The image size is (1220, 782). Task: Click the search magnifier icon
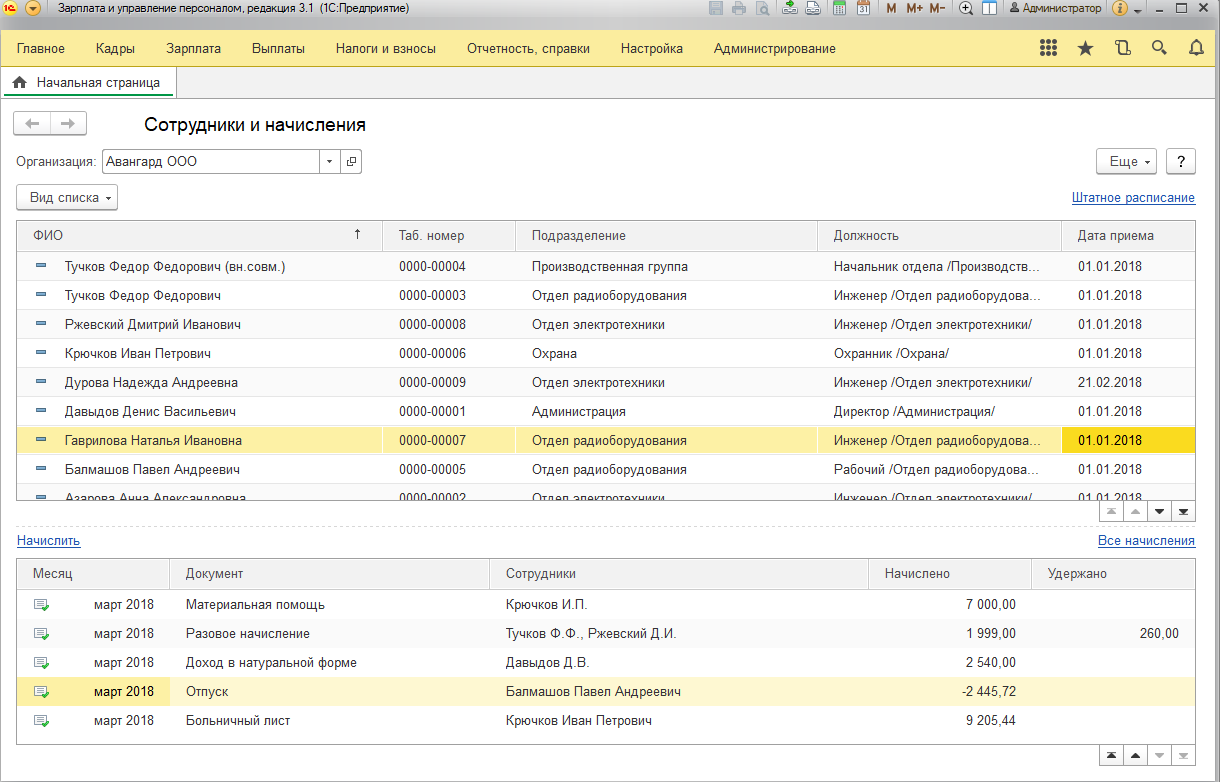pos(1159,48)
